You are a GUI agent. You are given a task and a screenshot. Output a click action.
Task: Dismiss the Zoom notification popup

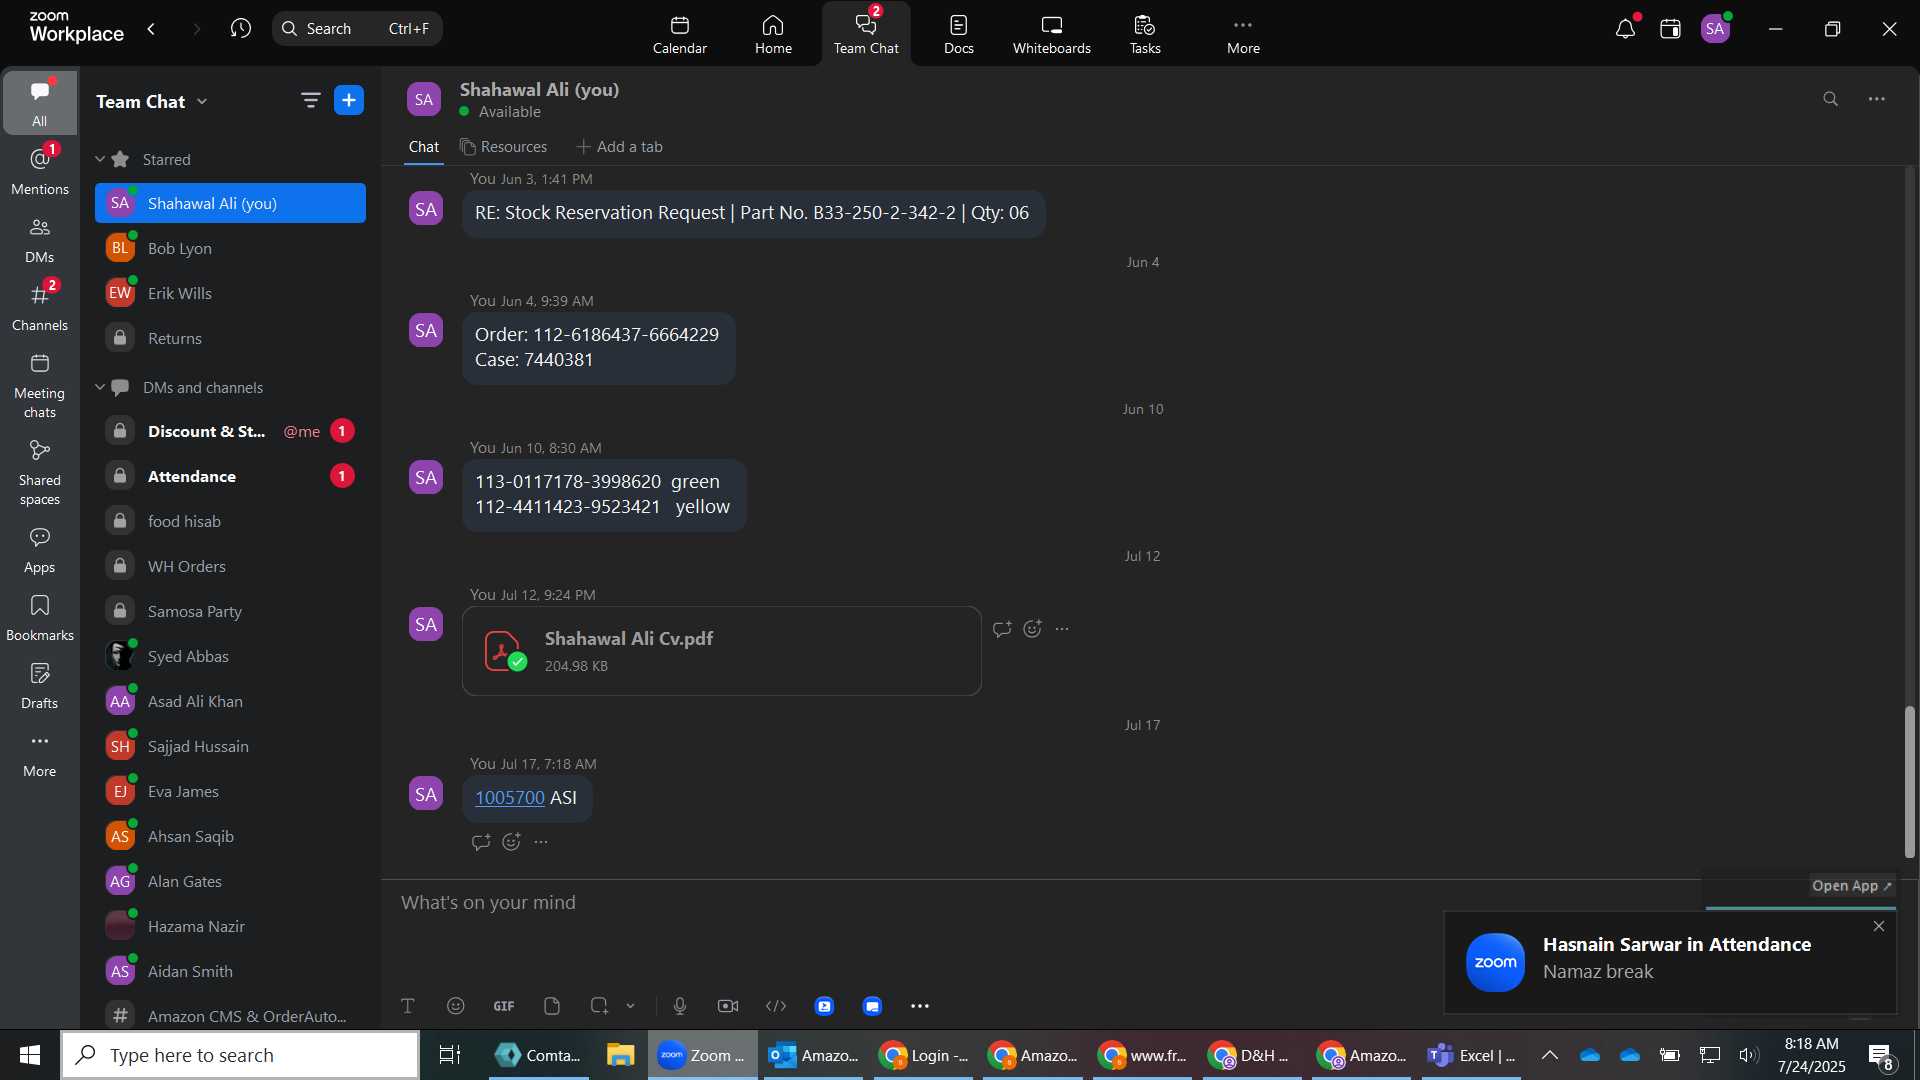(x=1879, y=926)
